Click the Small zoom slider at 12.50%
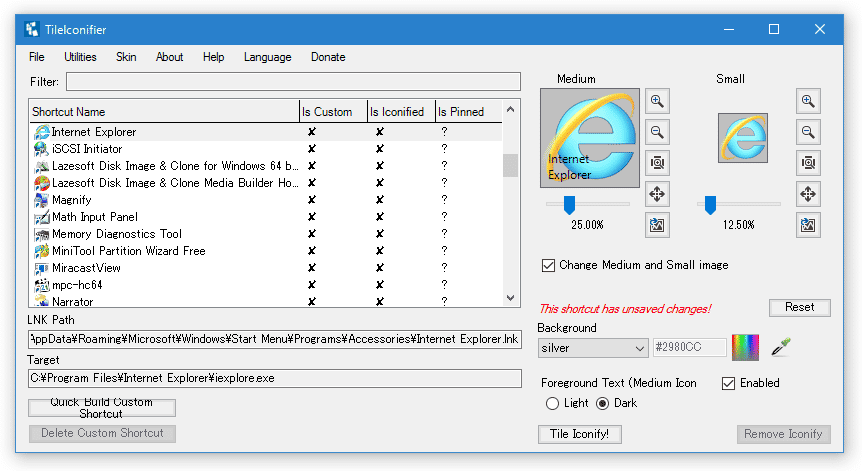This screenshot has width=862, height=471. click(710, 205)
